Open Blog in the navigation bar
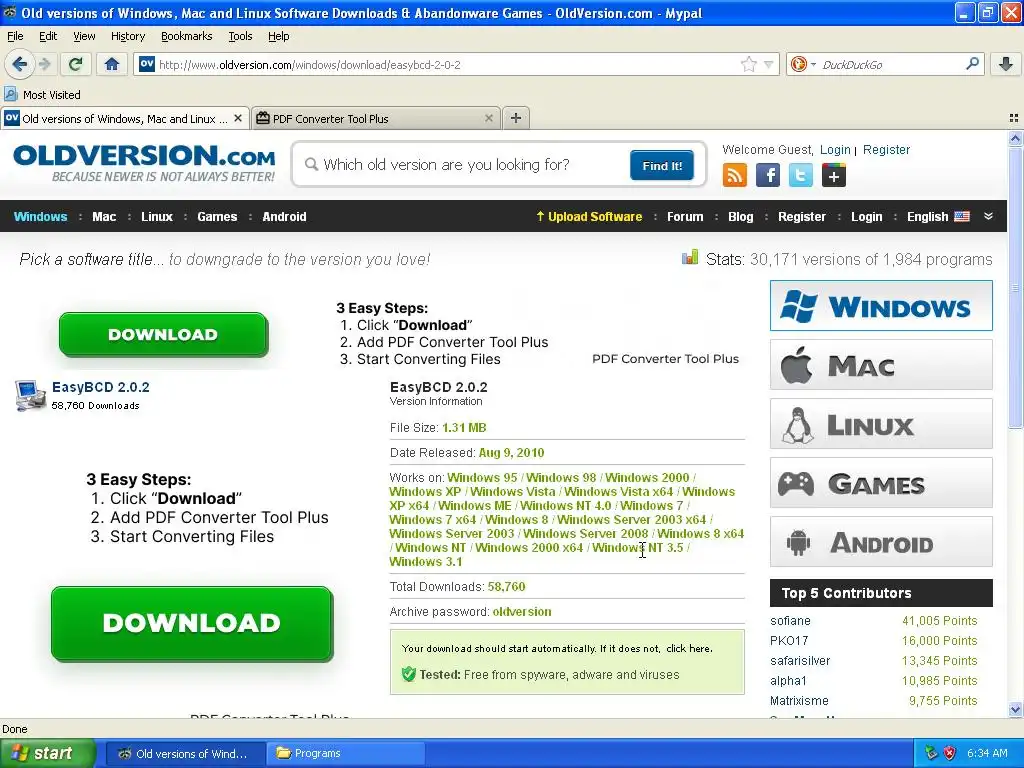Image resolution: width=1024 pixels, height=768 pixels. [x=741, y=217]
